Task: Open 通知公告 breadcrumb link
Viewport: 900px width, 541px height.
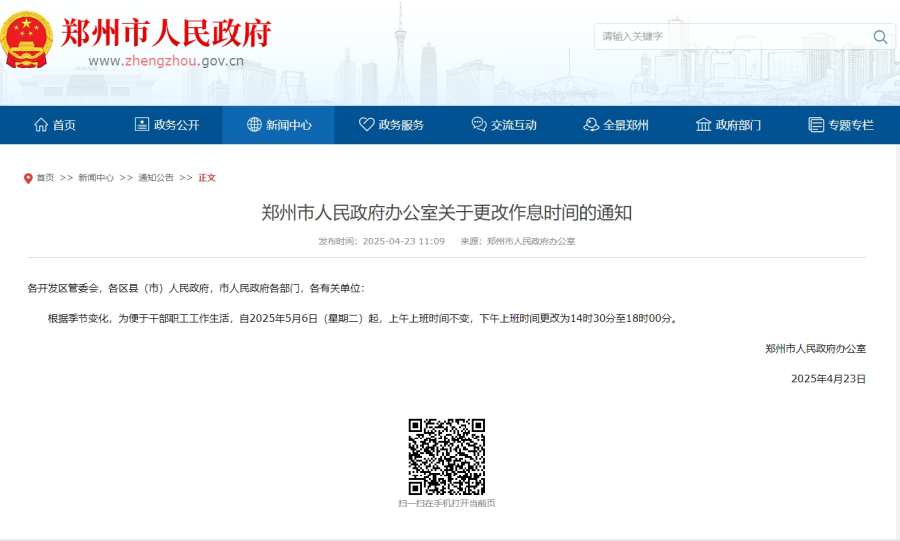Action: [156, 178]
